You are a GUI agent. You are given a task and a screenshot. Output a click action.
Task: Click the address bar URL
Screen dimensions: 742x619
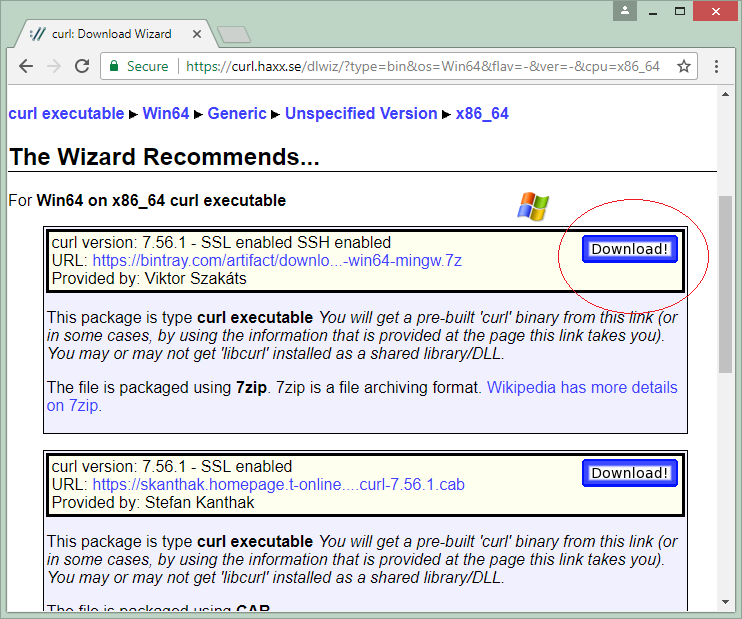[423, 66]
